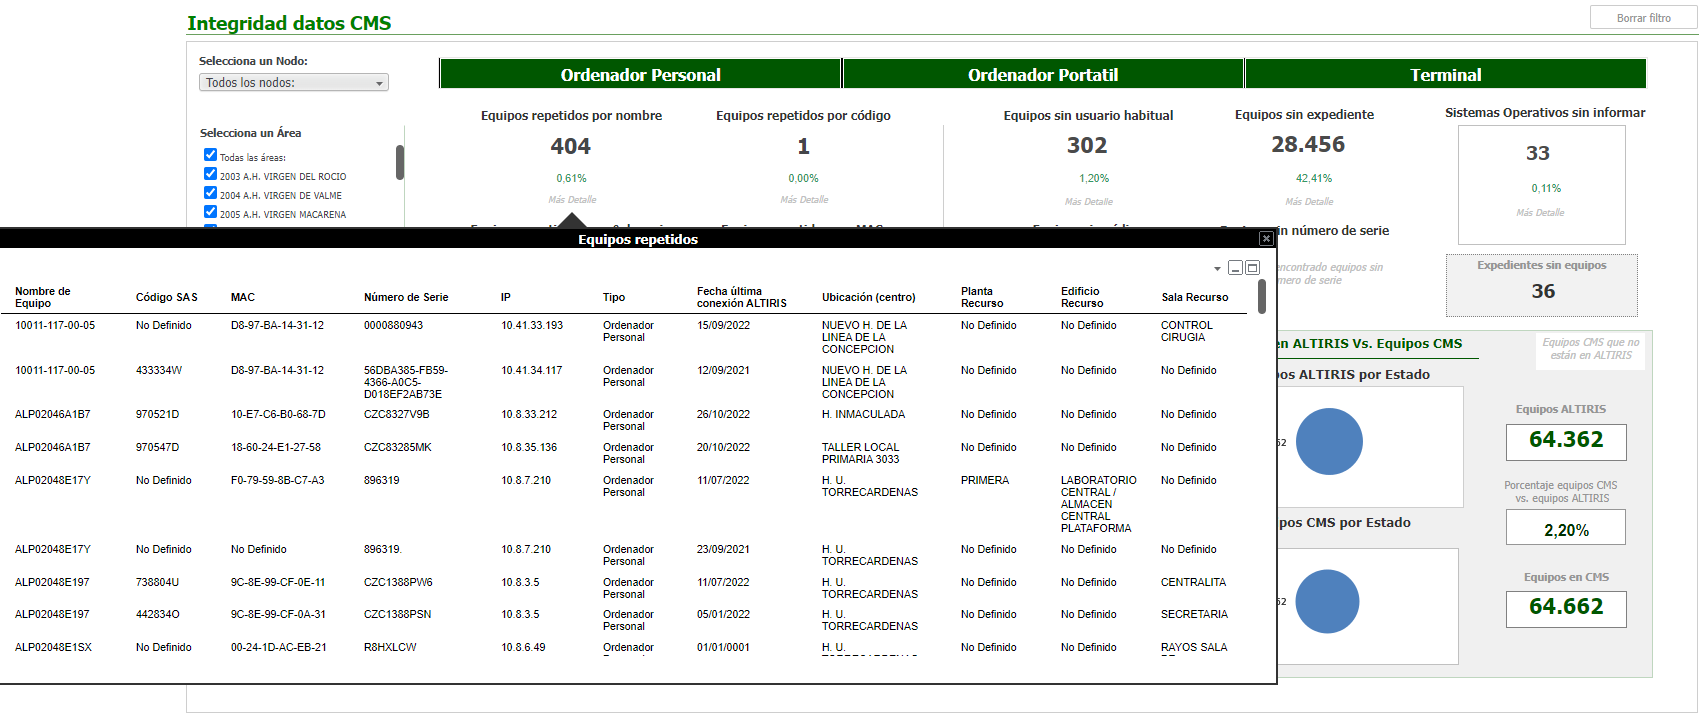1708x717 pixels.
Task: Select equipment name ALP02048E1SX
Action: click(x=53, y=648)
